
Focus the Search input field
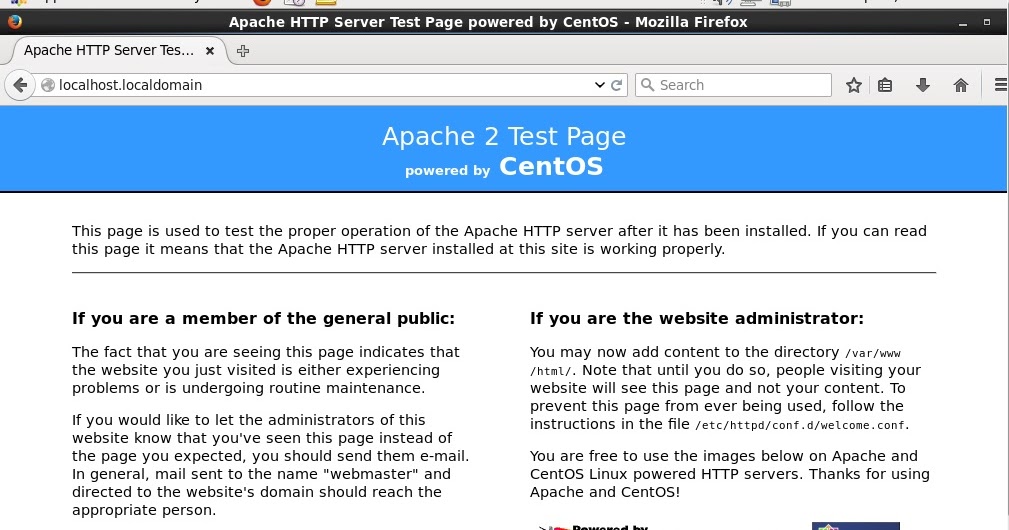pos(734,85)
